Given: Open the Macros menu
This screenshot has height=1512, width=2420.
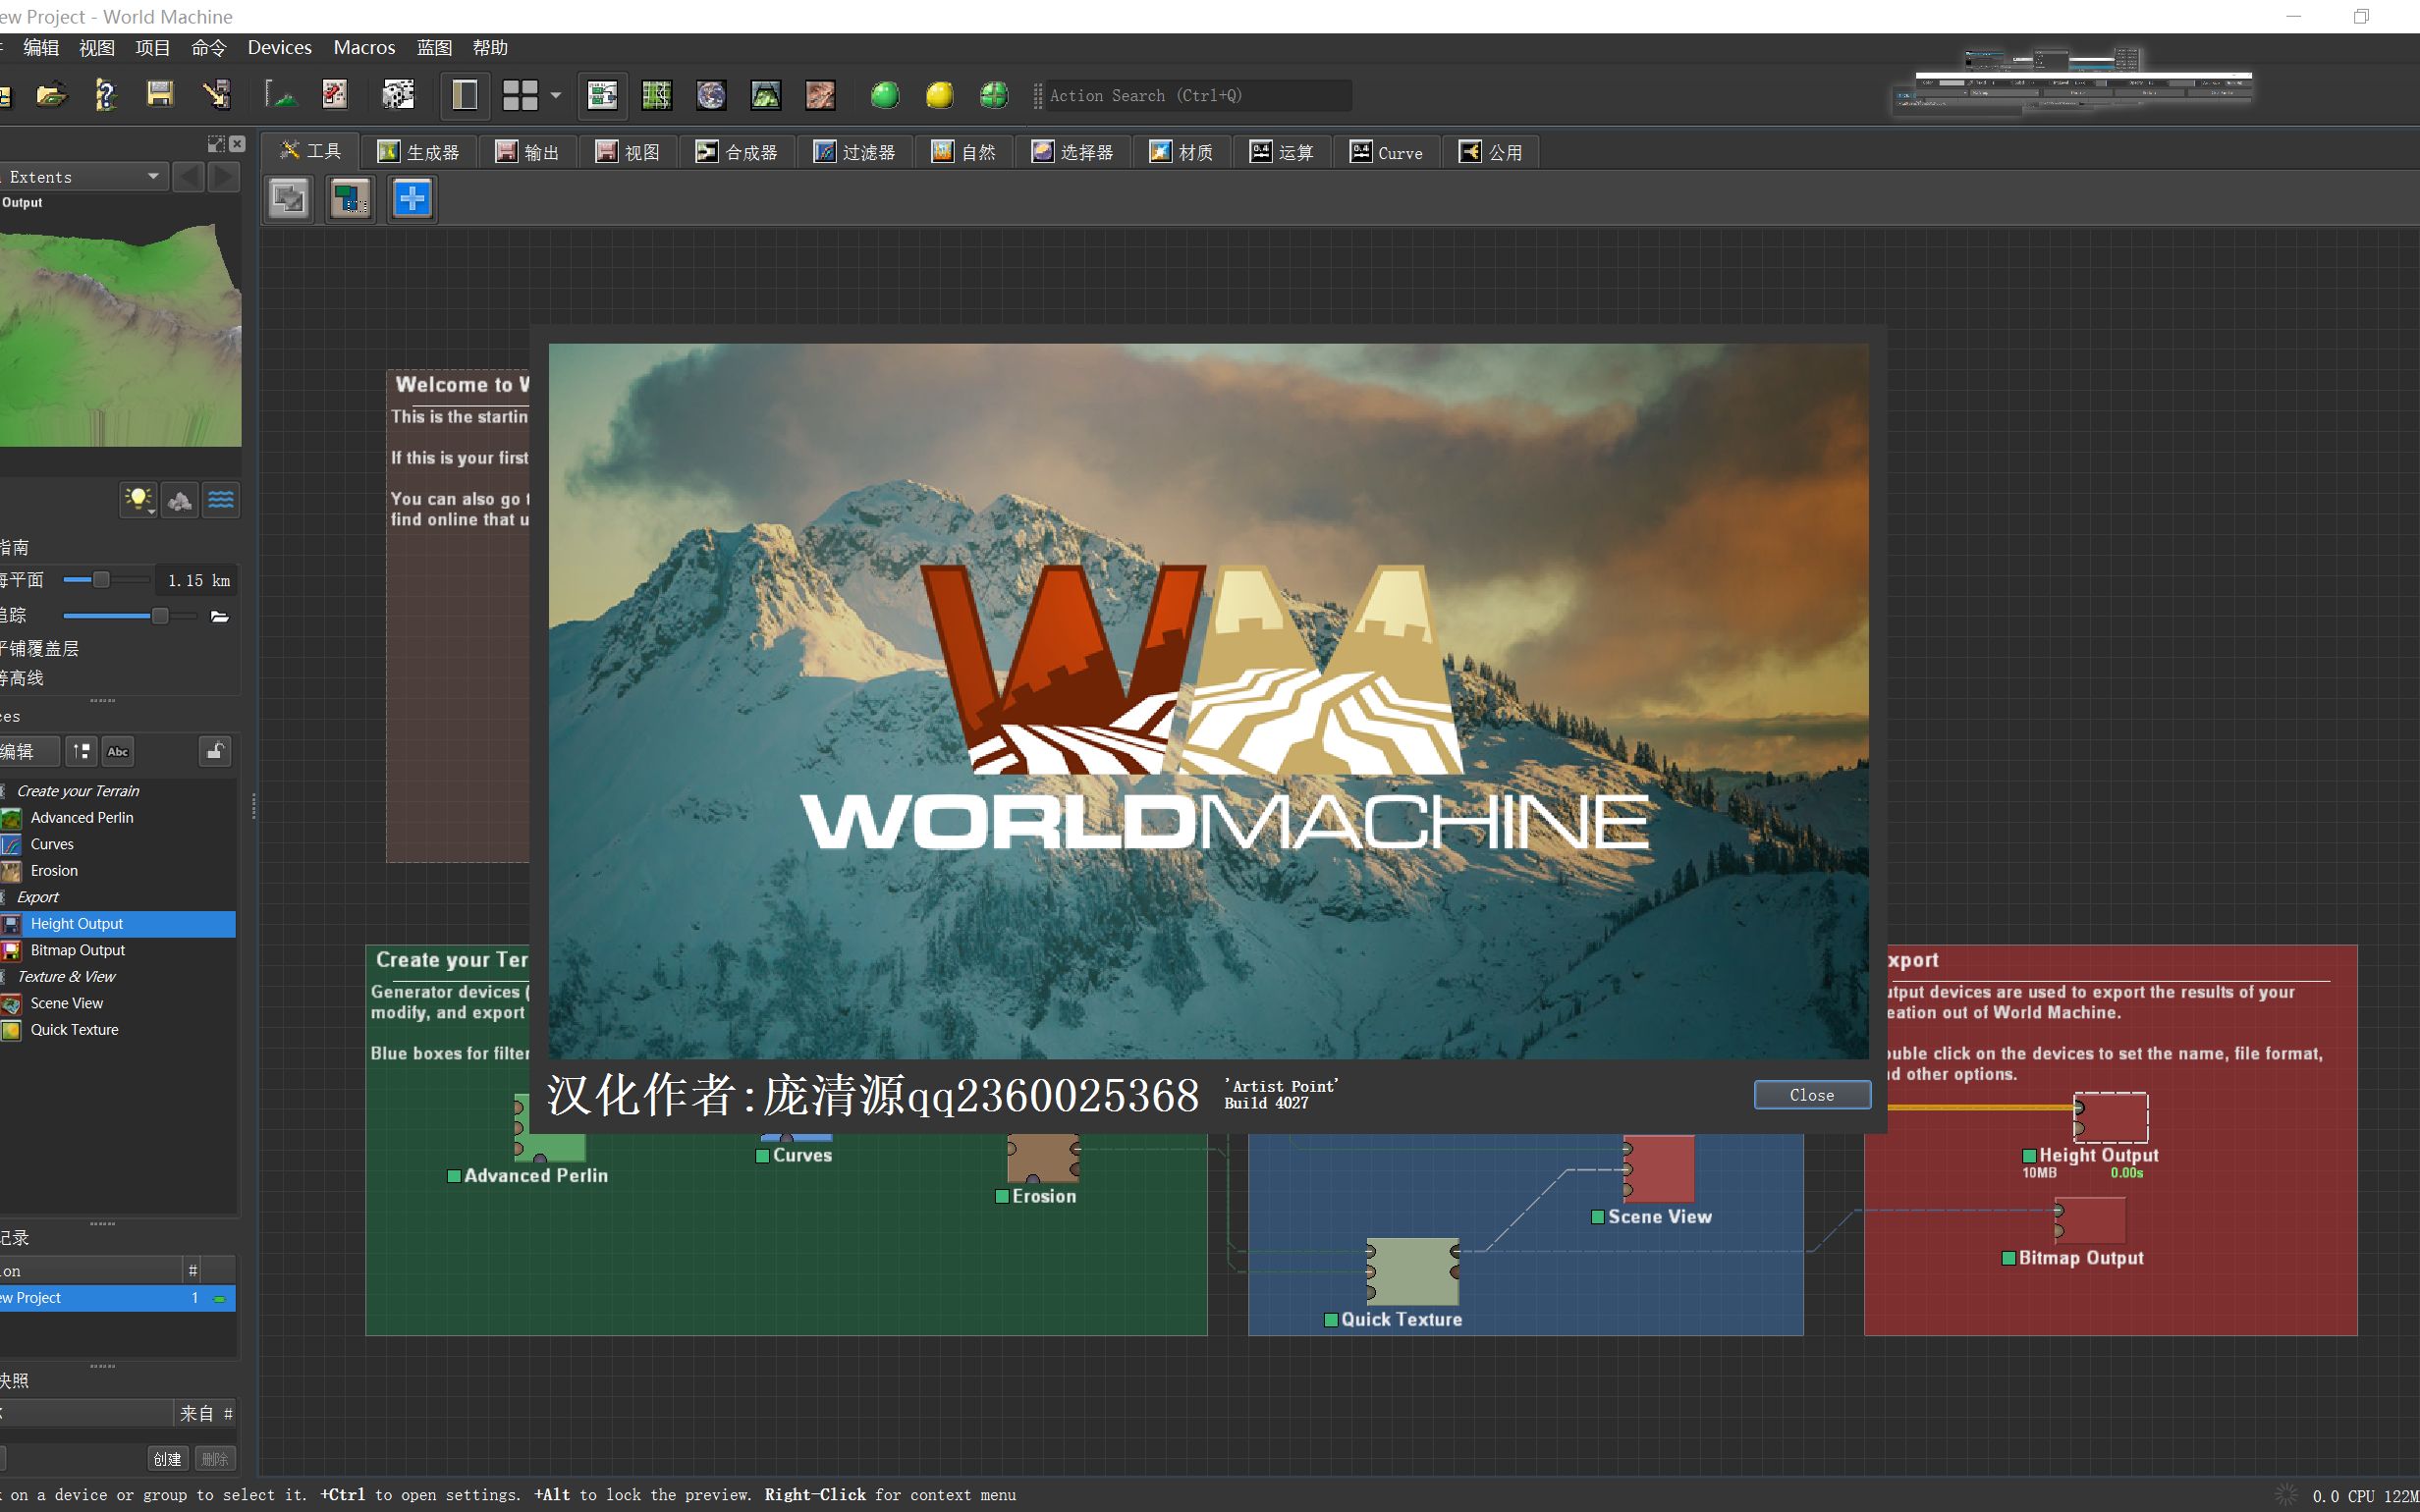Looking at the screenshot, I should click(x=364, y=47).
